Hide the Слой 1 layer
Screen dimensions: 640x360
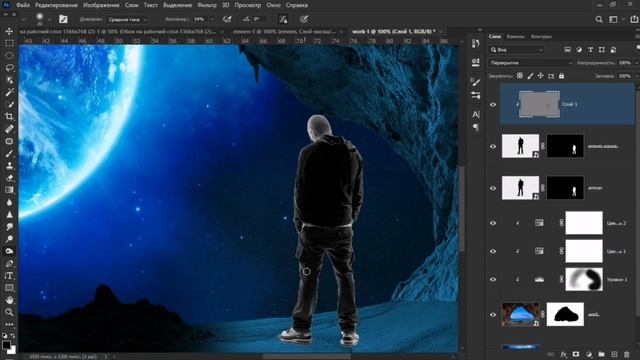[x=493, y=104]
